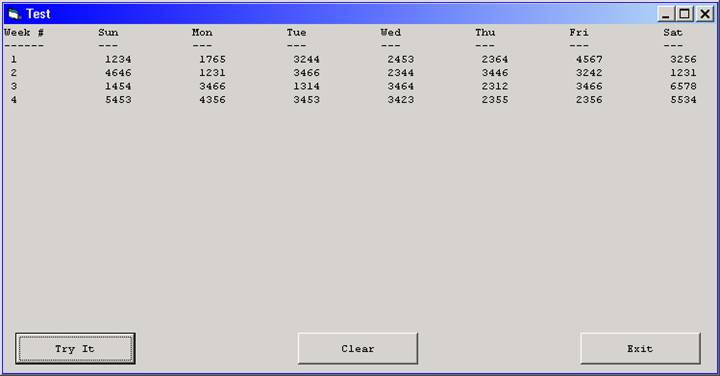720x376 pixels.
Task: Click the value 4646 in week 2
Action: click(x=118, y=73)
